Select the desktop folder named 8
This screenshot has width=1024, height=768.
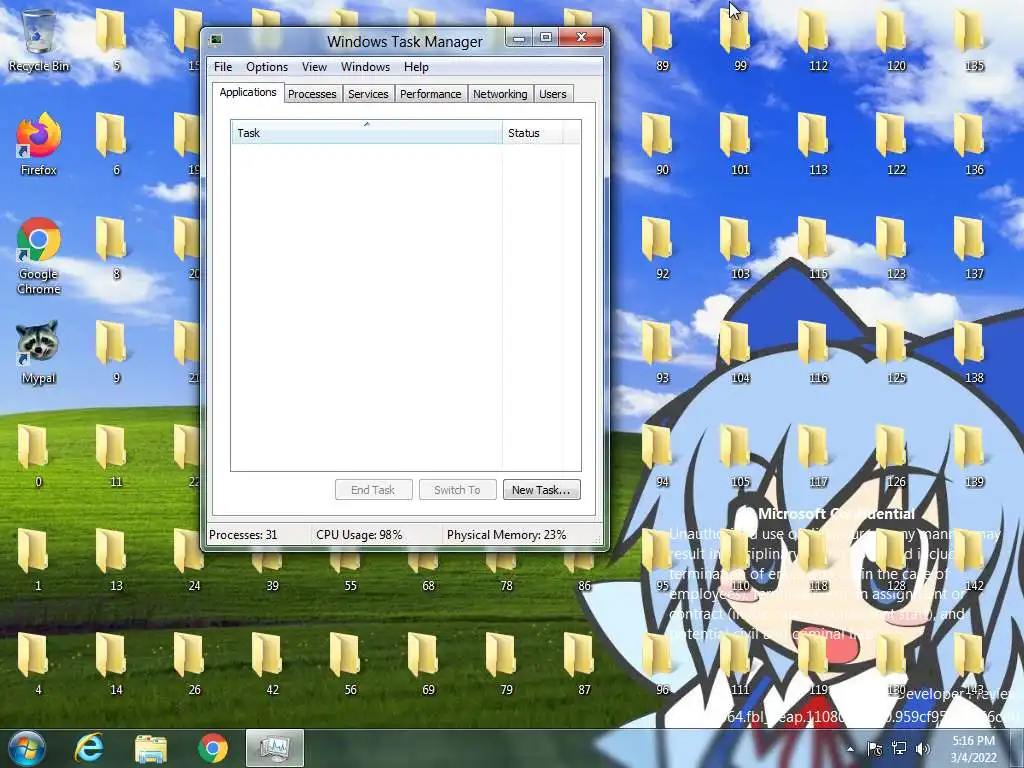[116, 248]
